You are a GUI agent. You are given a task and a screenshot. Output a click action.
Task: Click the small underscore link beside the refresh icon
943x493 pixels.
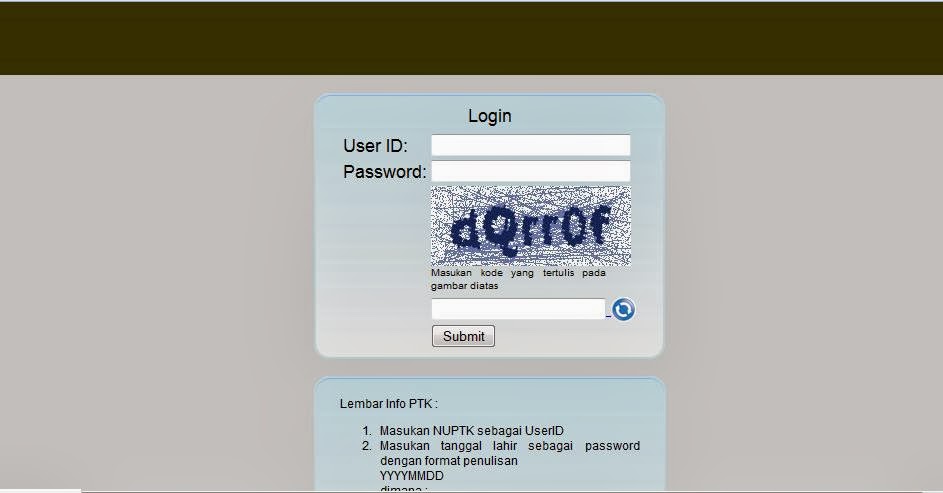tap(609, 315)
